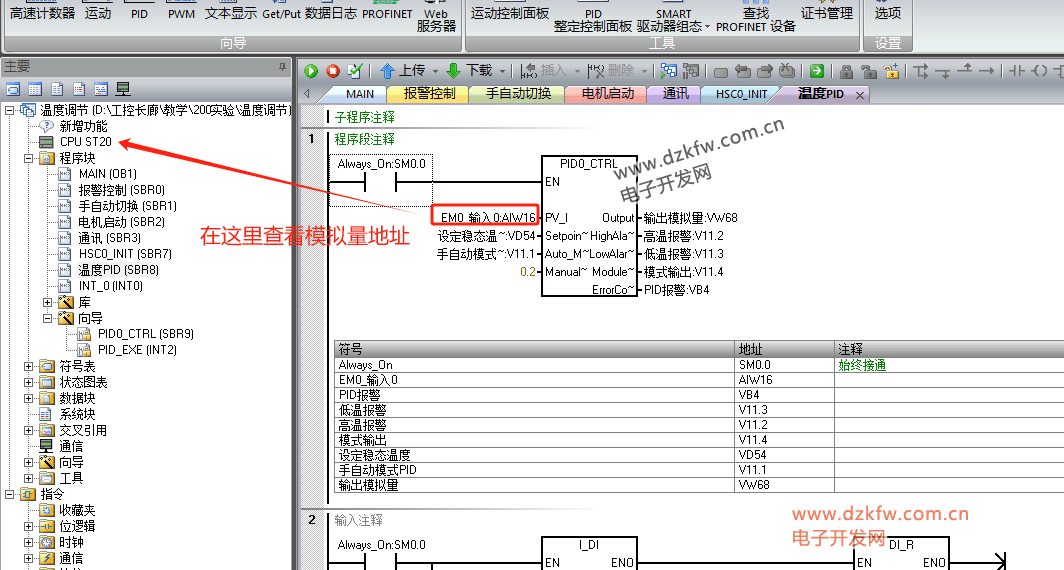Image resolution: width=1064 pixels, height=570 pixels.
Task: Open the Web 服务器 wizard
Action: pos(436,20)
